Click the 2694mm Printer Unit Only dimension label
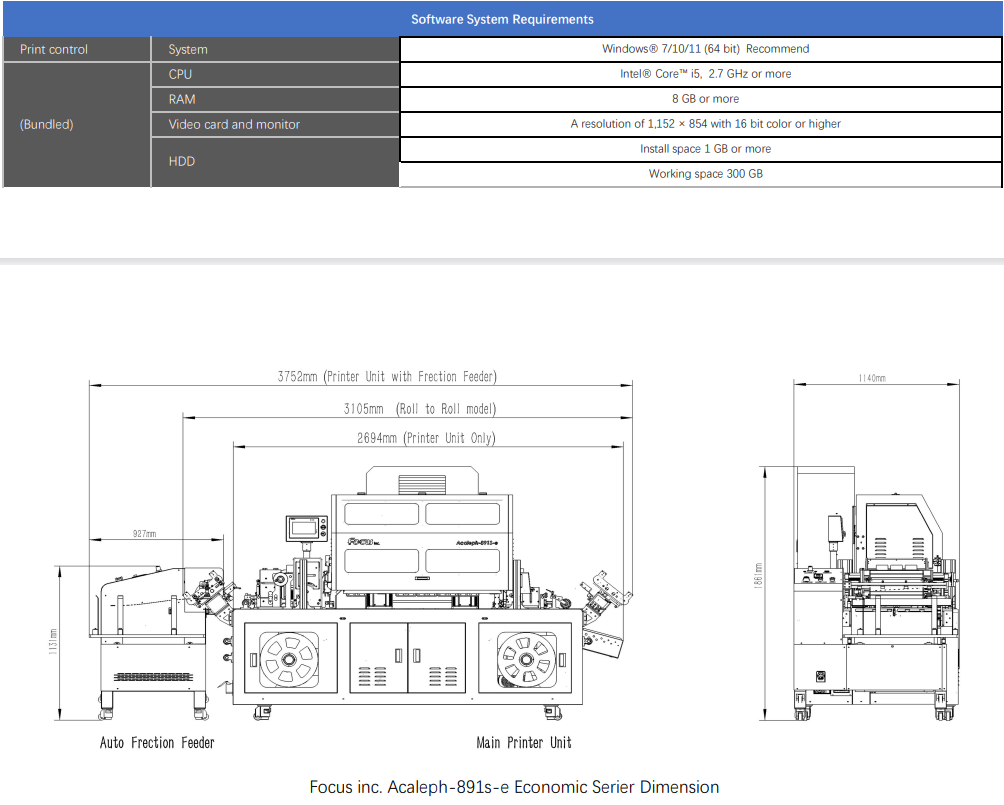1004x805 pixels. click(x=426, y=438)
